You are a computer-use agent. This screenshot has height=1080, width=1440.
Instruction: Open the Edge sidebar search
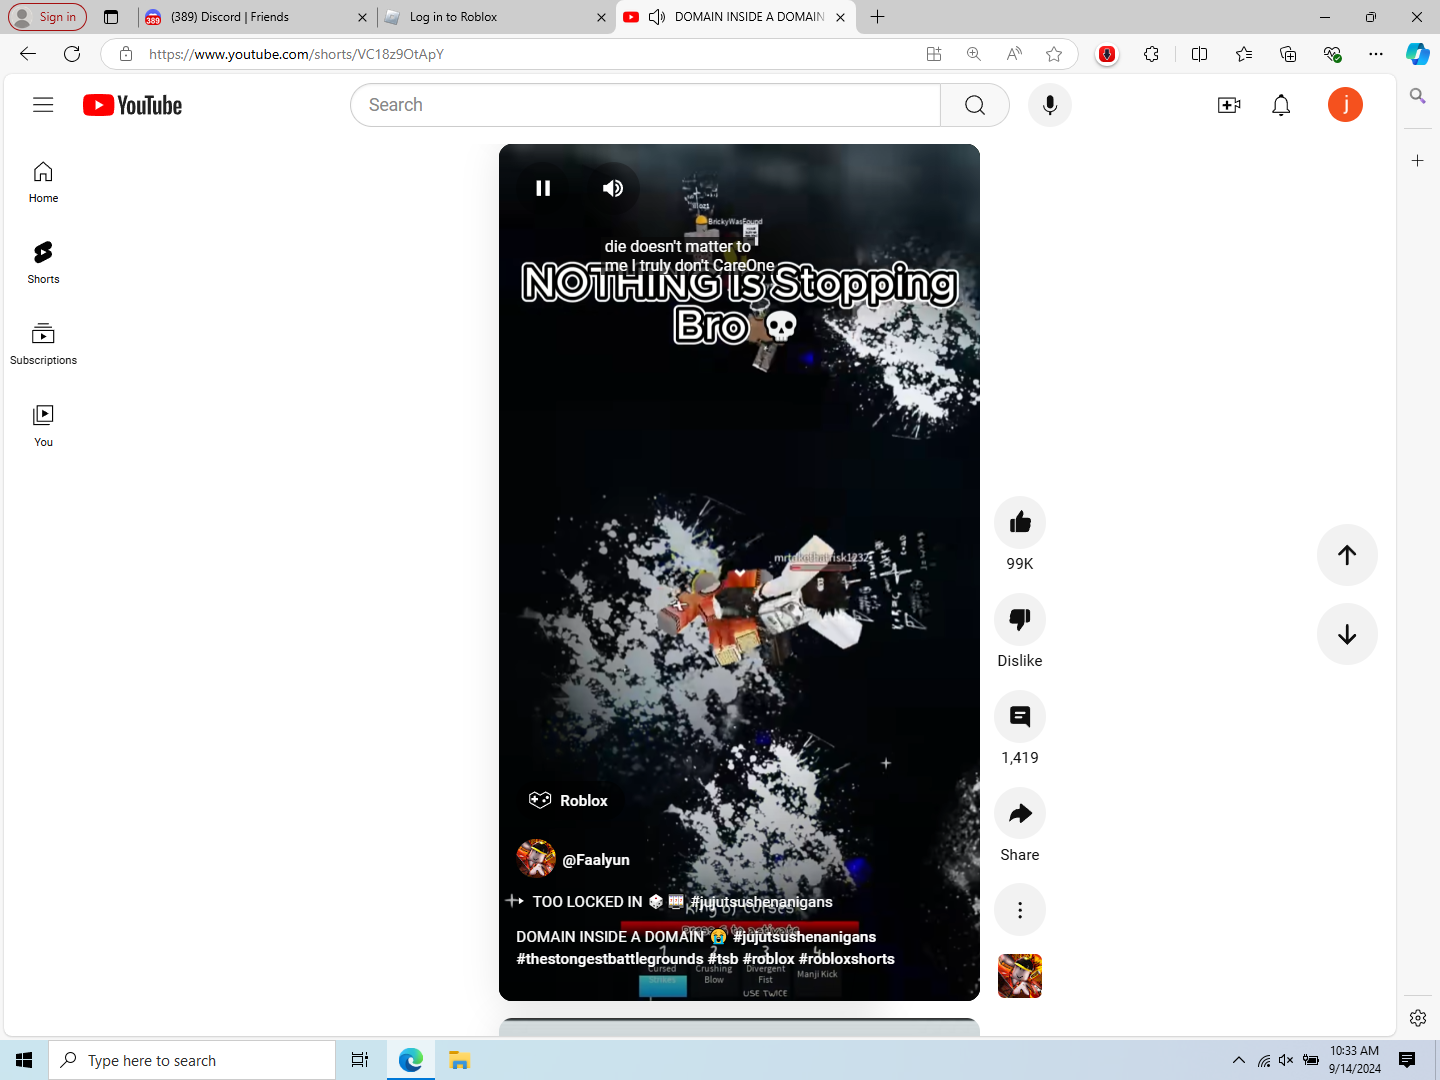[x=1418, y=96]
